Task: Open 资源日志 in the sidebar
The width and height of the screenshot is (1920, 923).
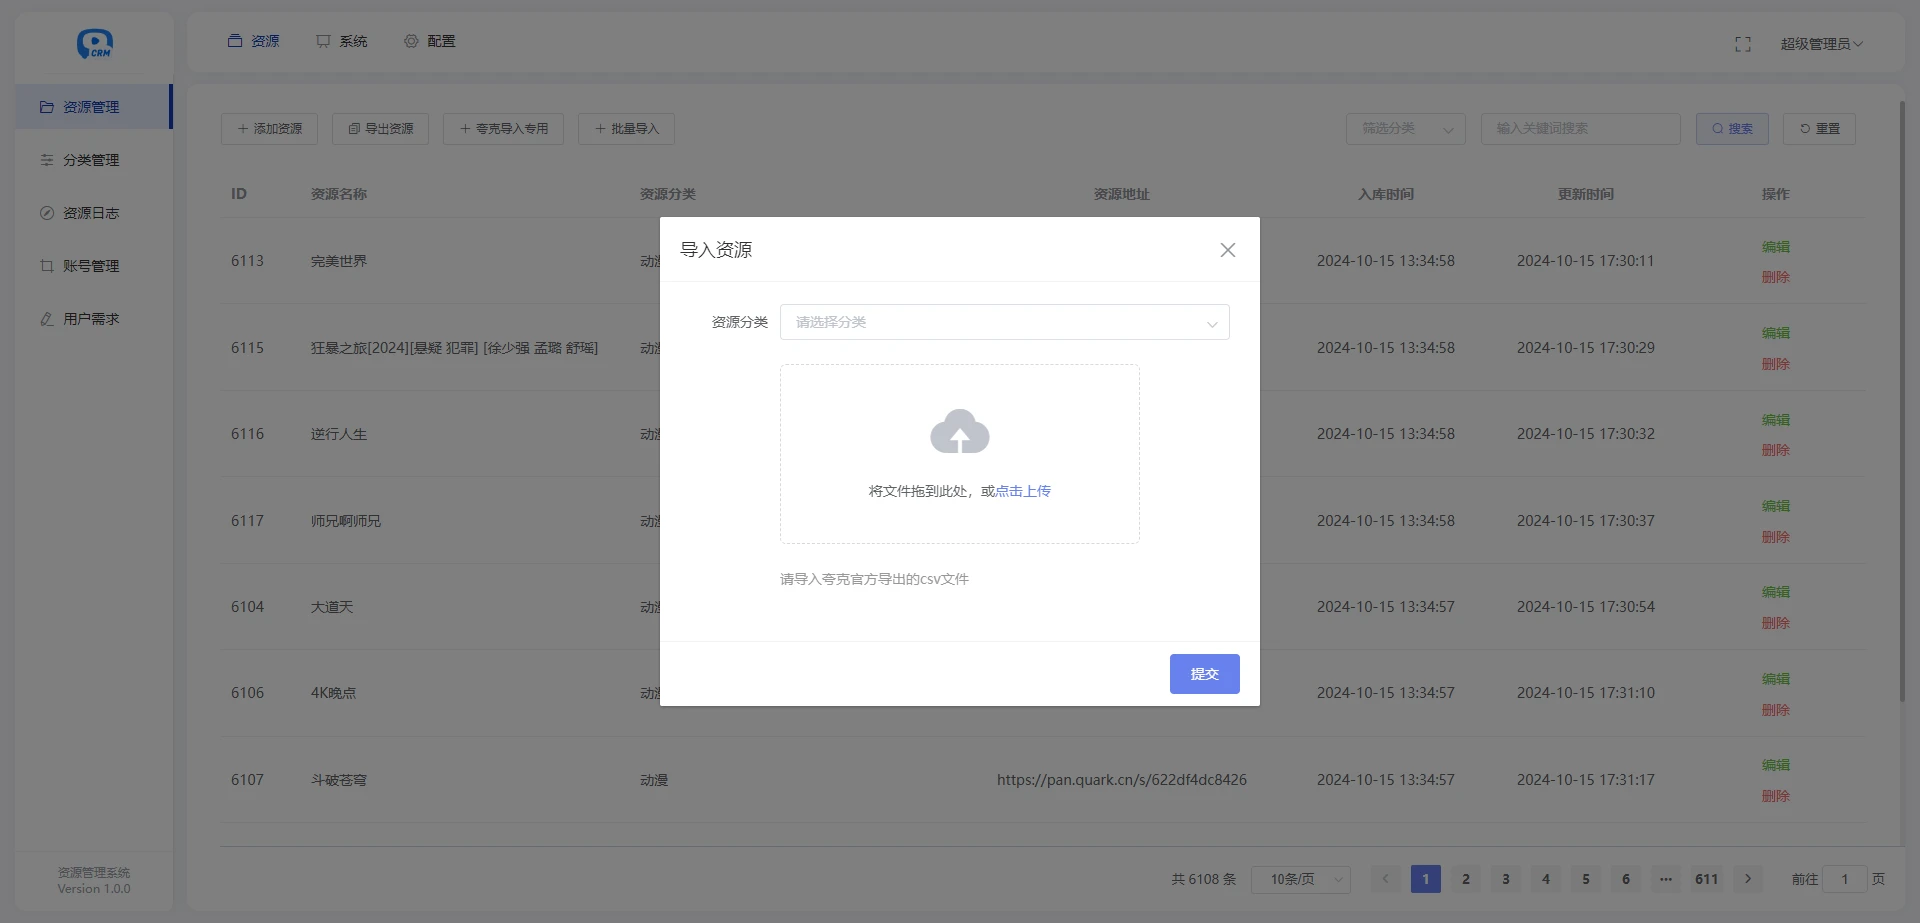Action: [x=93, y=213]
